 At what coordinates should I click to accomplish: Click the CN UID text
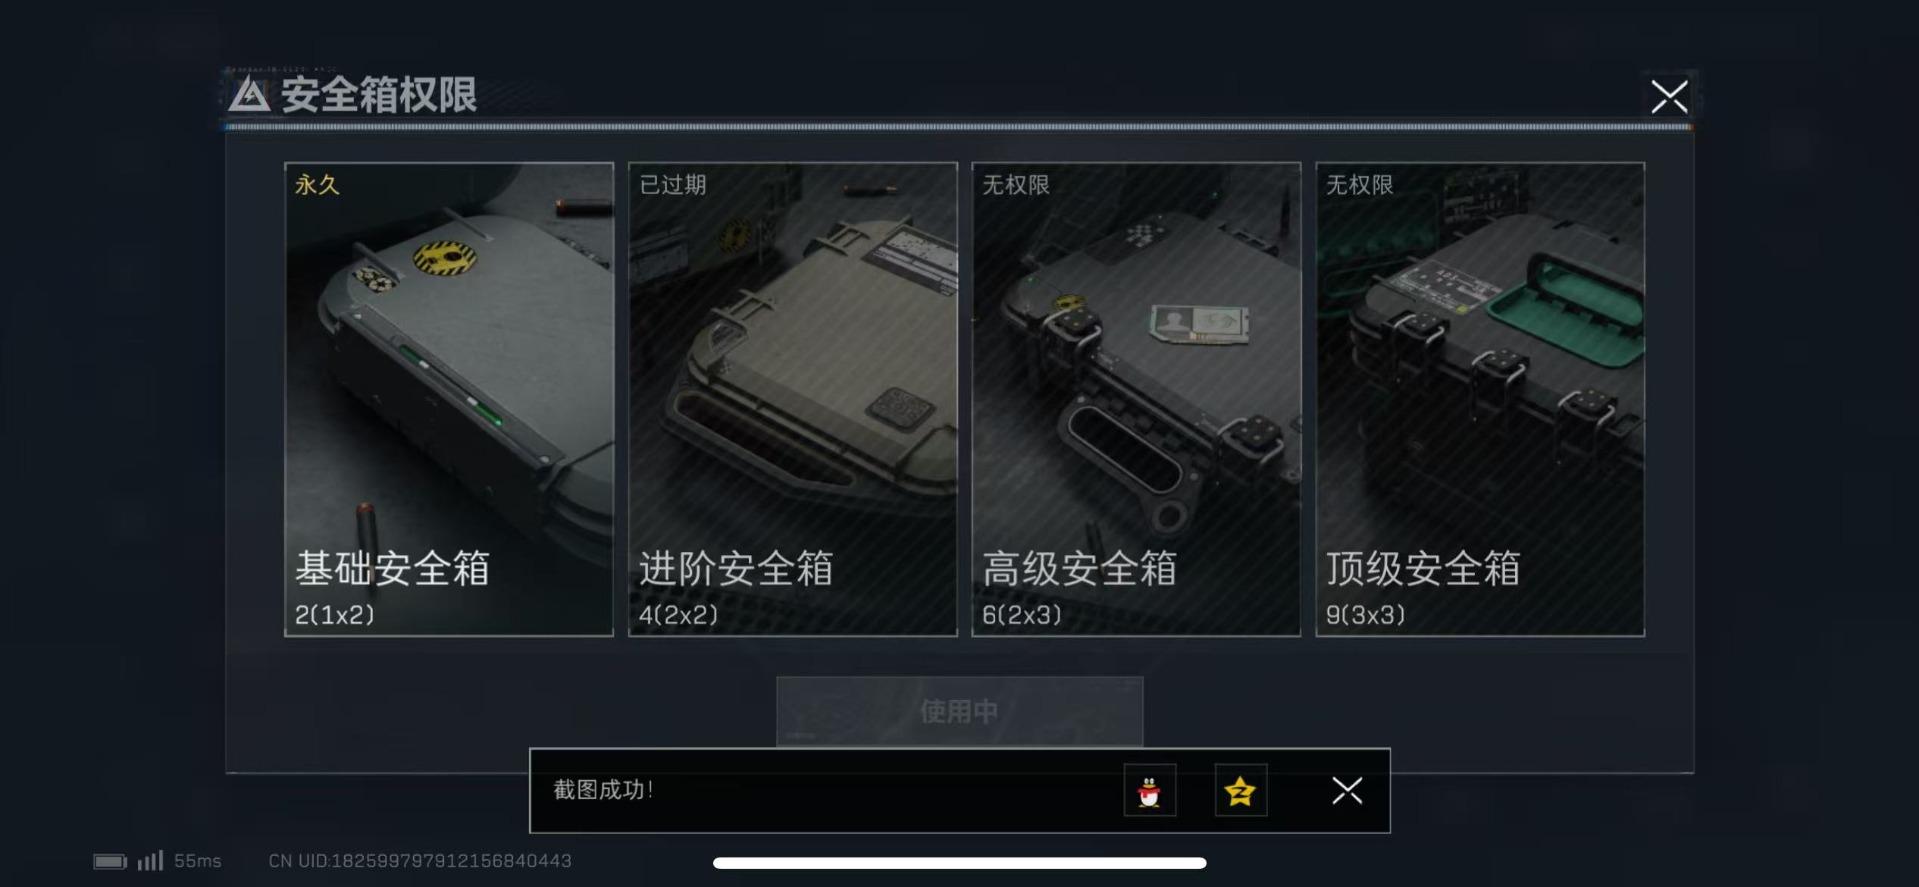(x=420, y=861)
